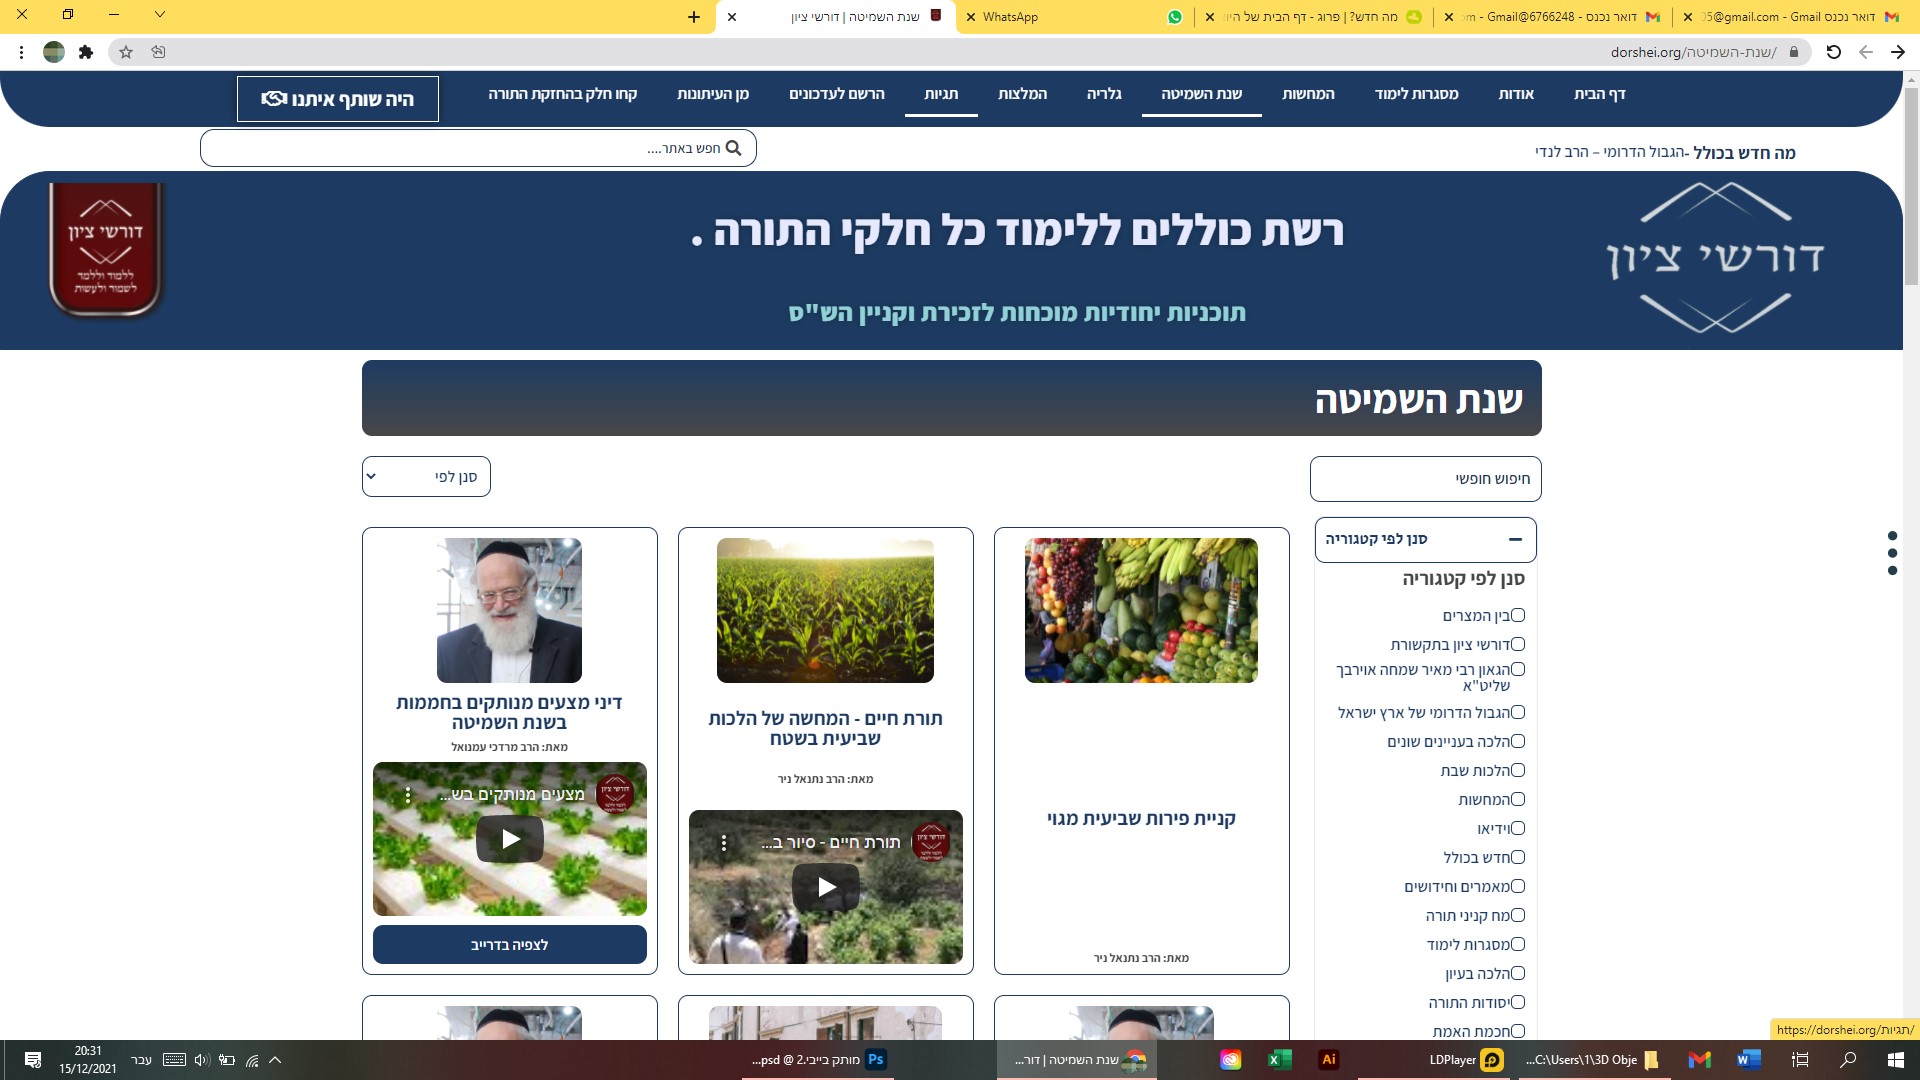Screen dimensions: 1920x1080
Task: Open תגיות menu item
Action: click(x=941, y=94)
